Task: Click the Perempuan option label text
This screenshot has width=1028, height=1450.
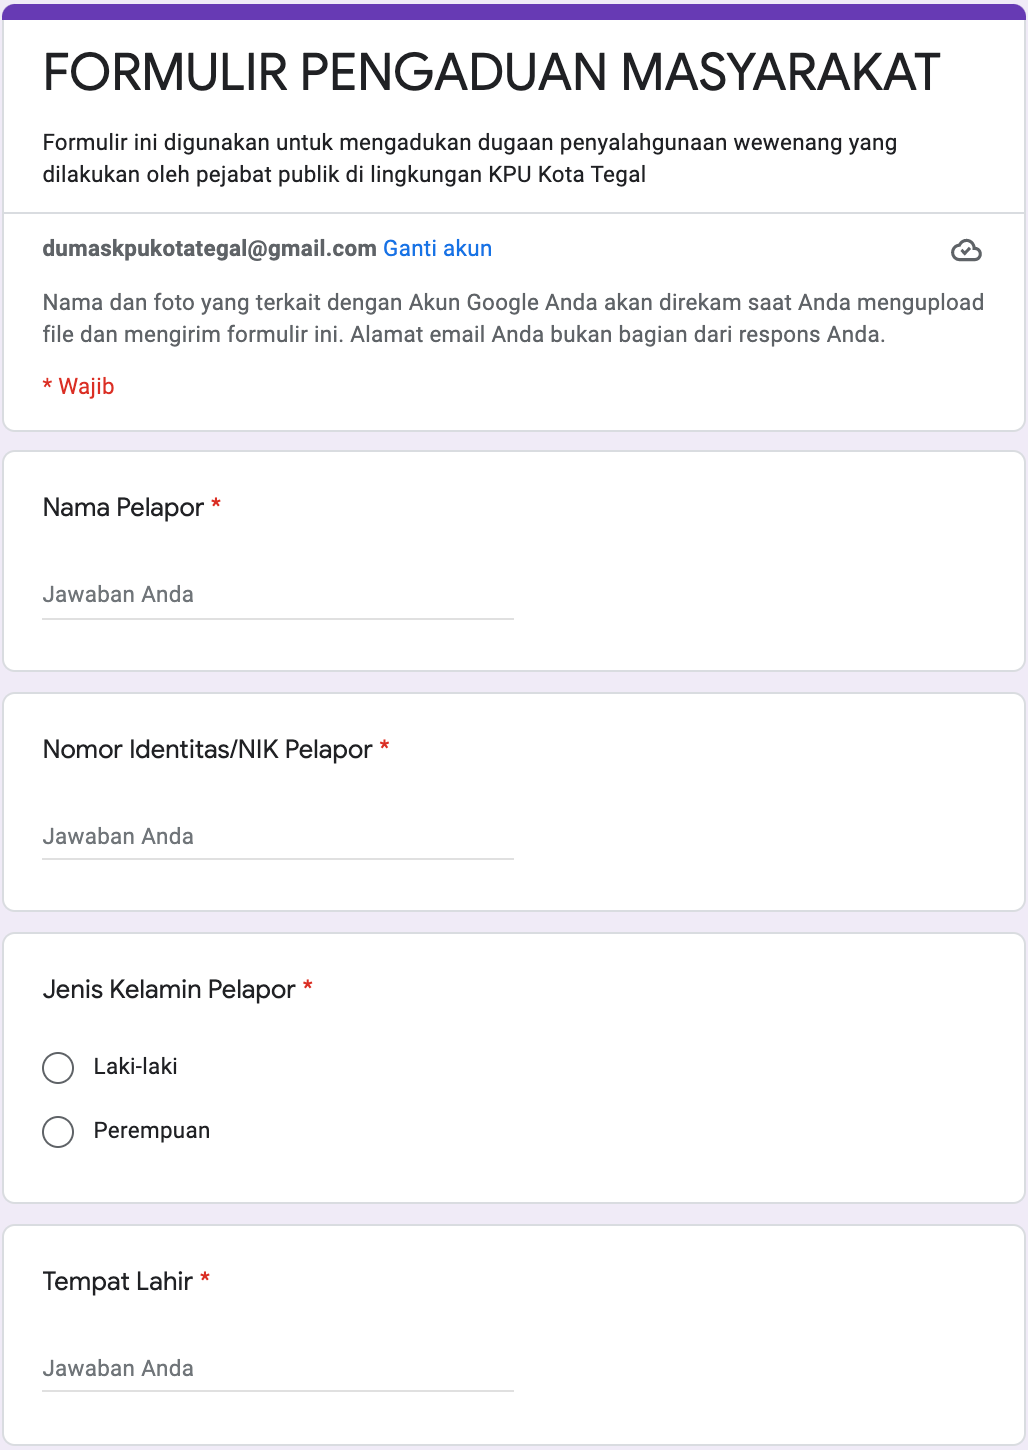Action: [x=152, y=1131]
